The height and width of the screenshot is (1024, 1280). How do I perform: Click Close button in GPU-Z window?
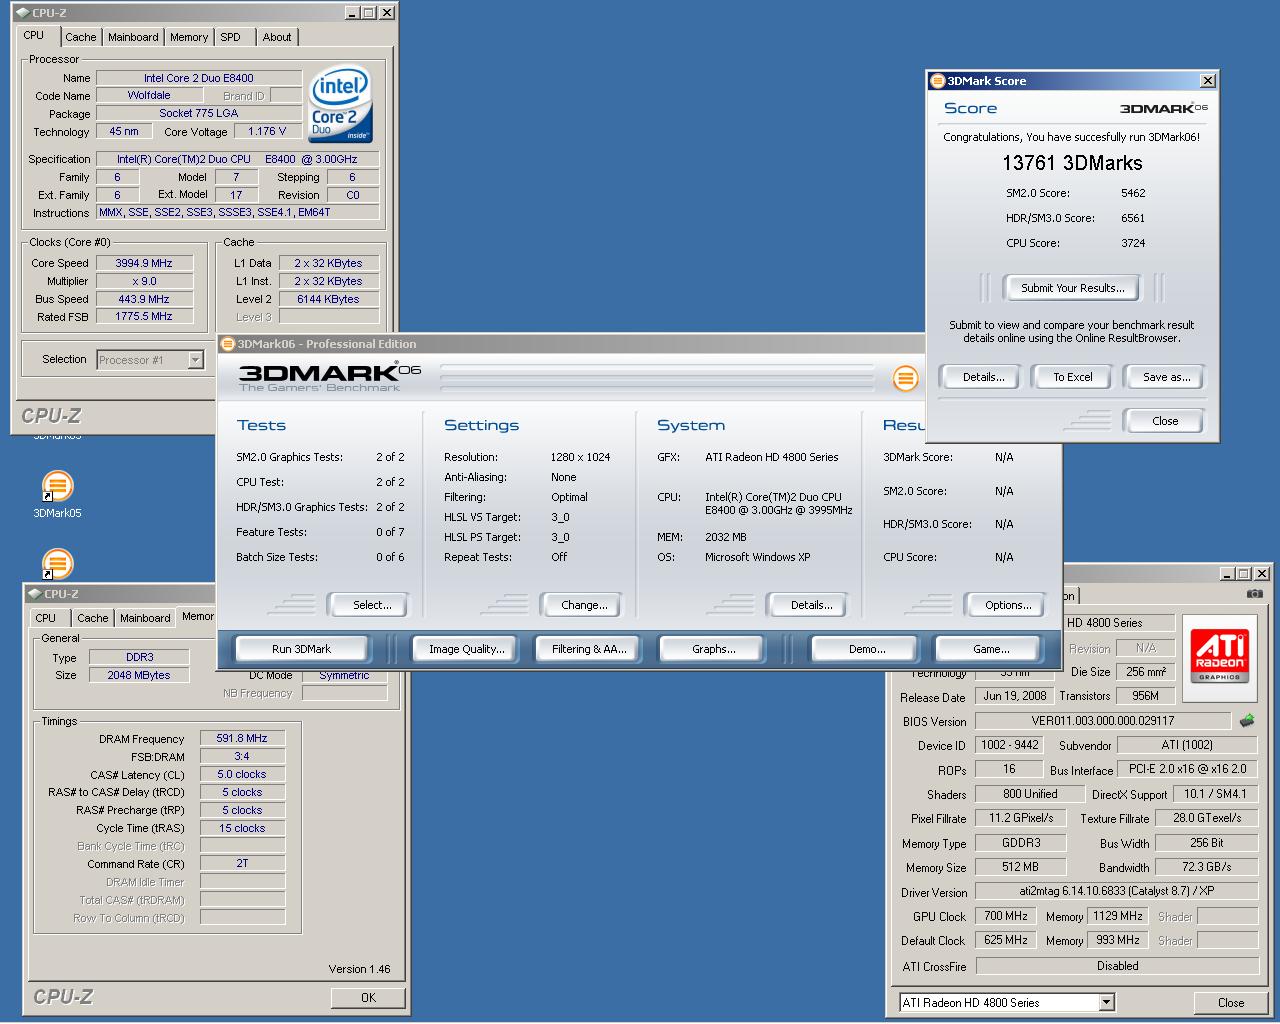coord(1231,1002)
